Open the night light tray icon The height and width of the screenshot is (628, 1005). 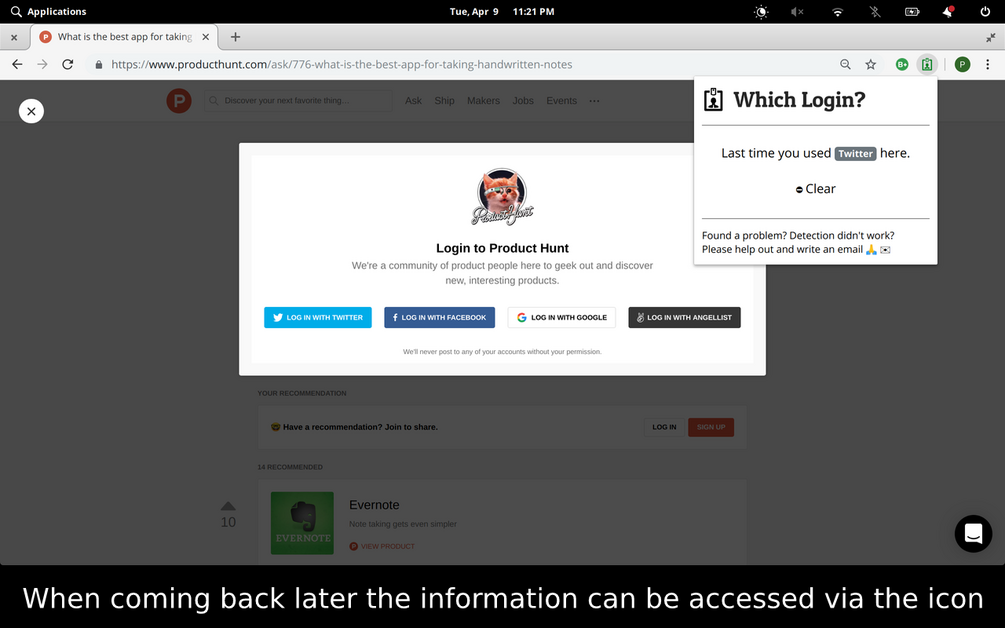761,12
